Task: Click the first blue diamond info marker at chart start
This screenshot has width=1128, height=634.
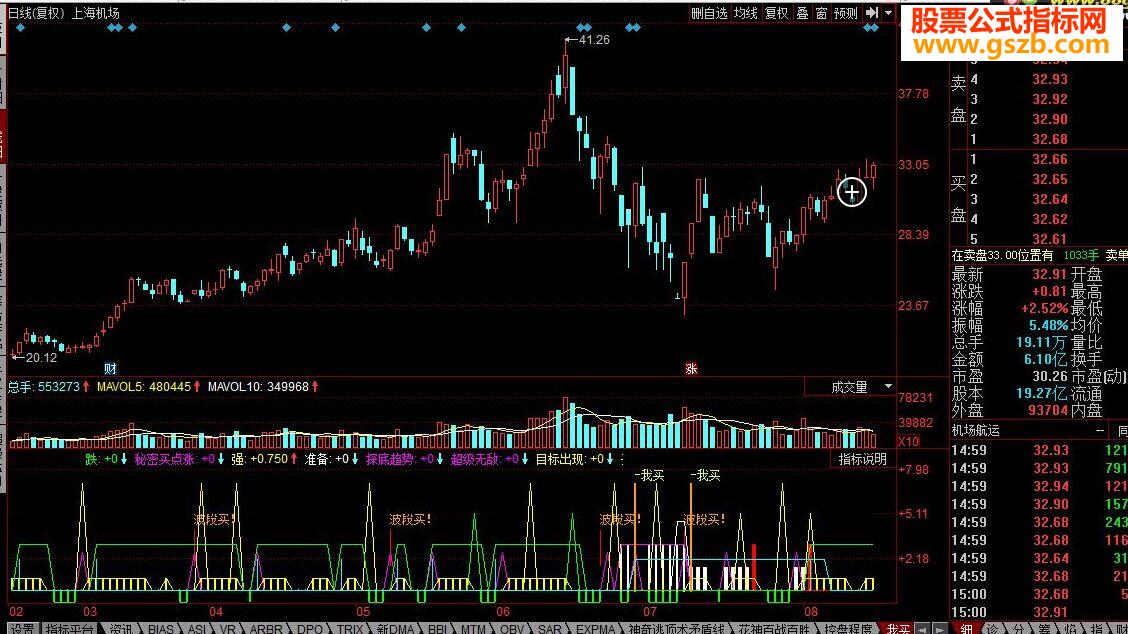Action: click(20, 27)
